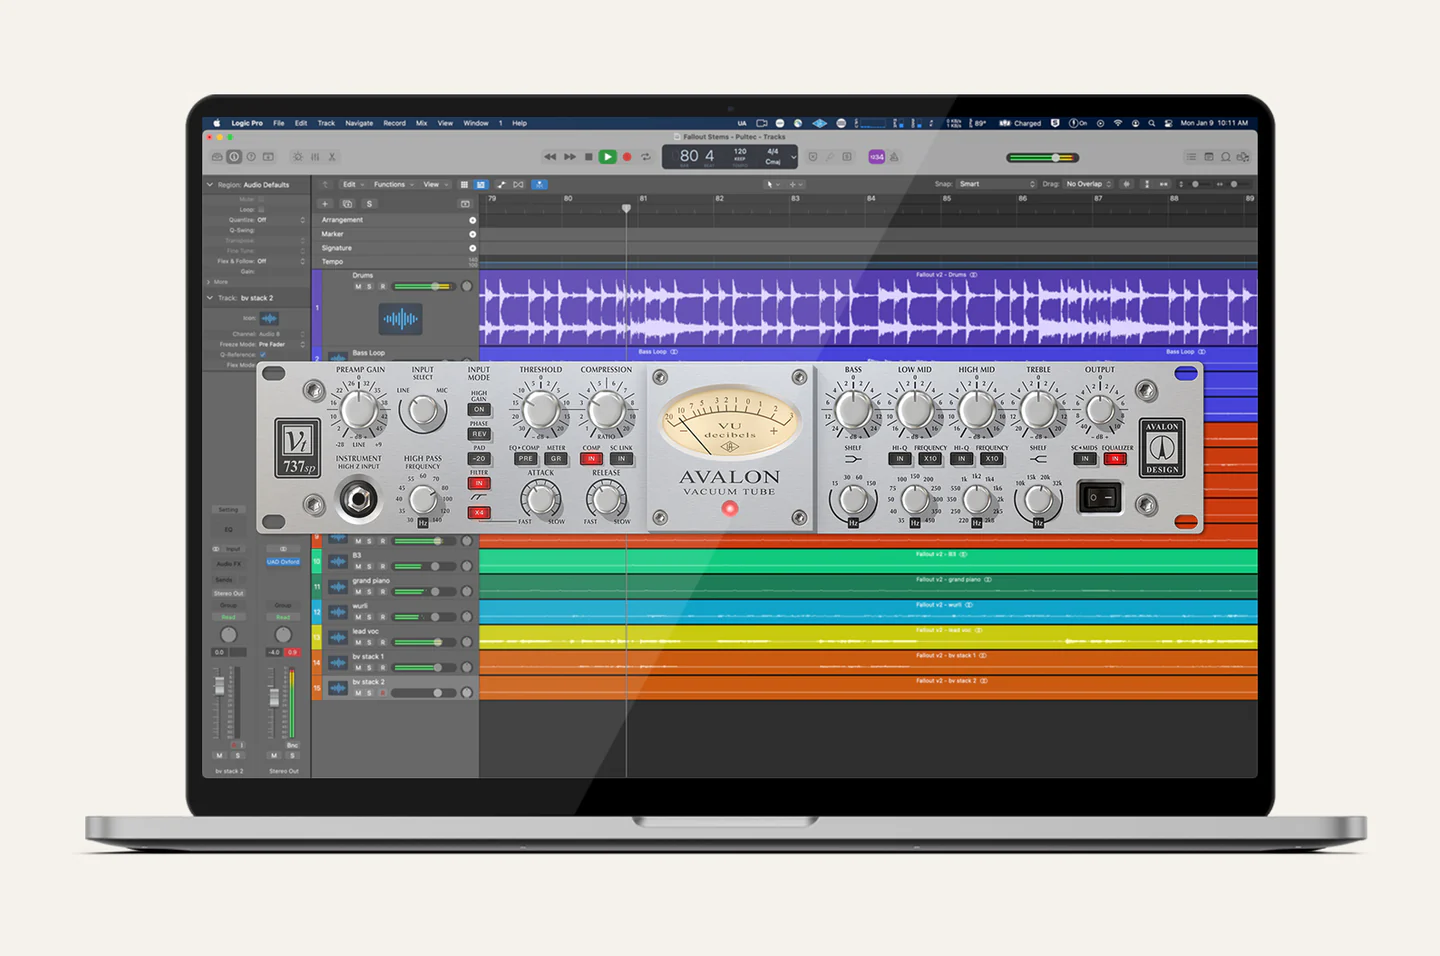Toggle the Cycle loop button
The height and width of the screenshot is (956, 1440).
click(x=646, y=157)
